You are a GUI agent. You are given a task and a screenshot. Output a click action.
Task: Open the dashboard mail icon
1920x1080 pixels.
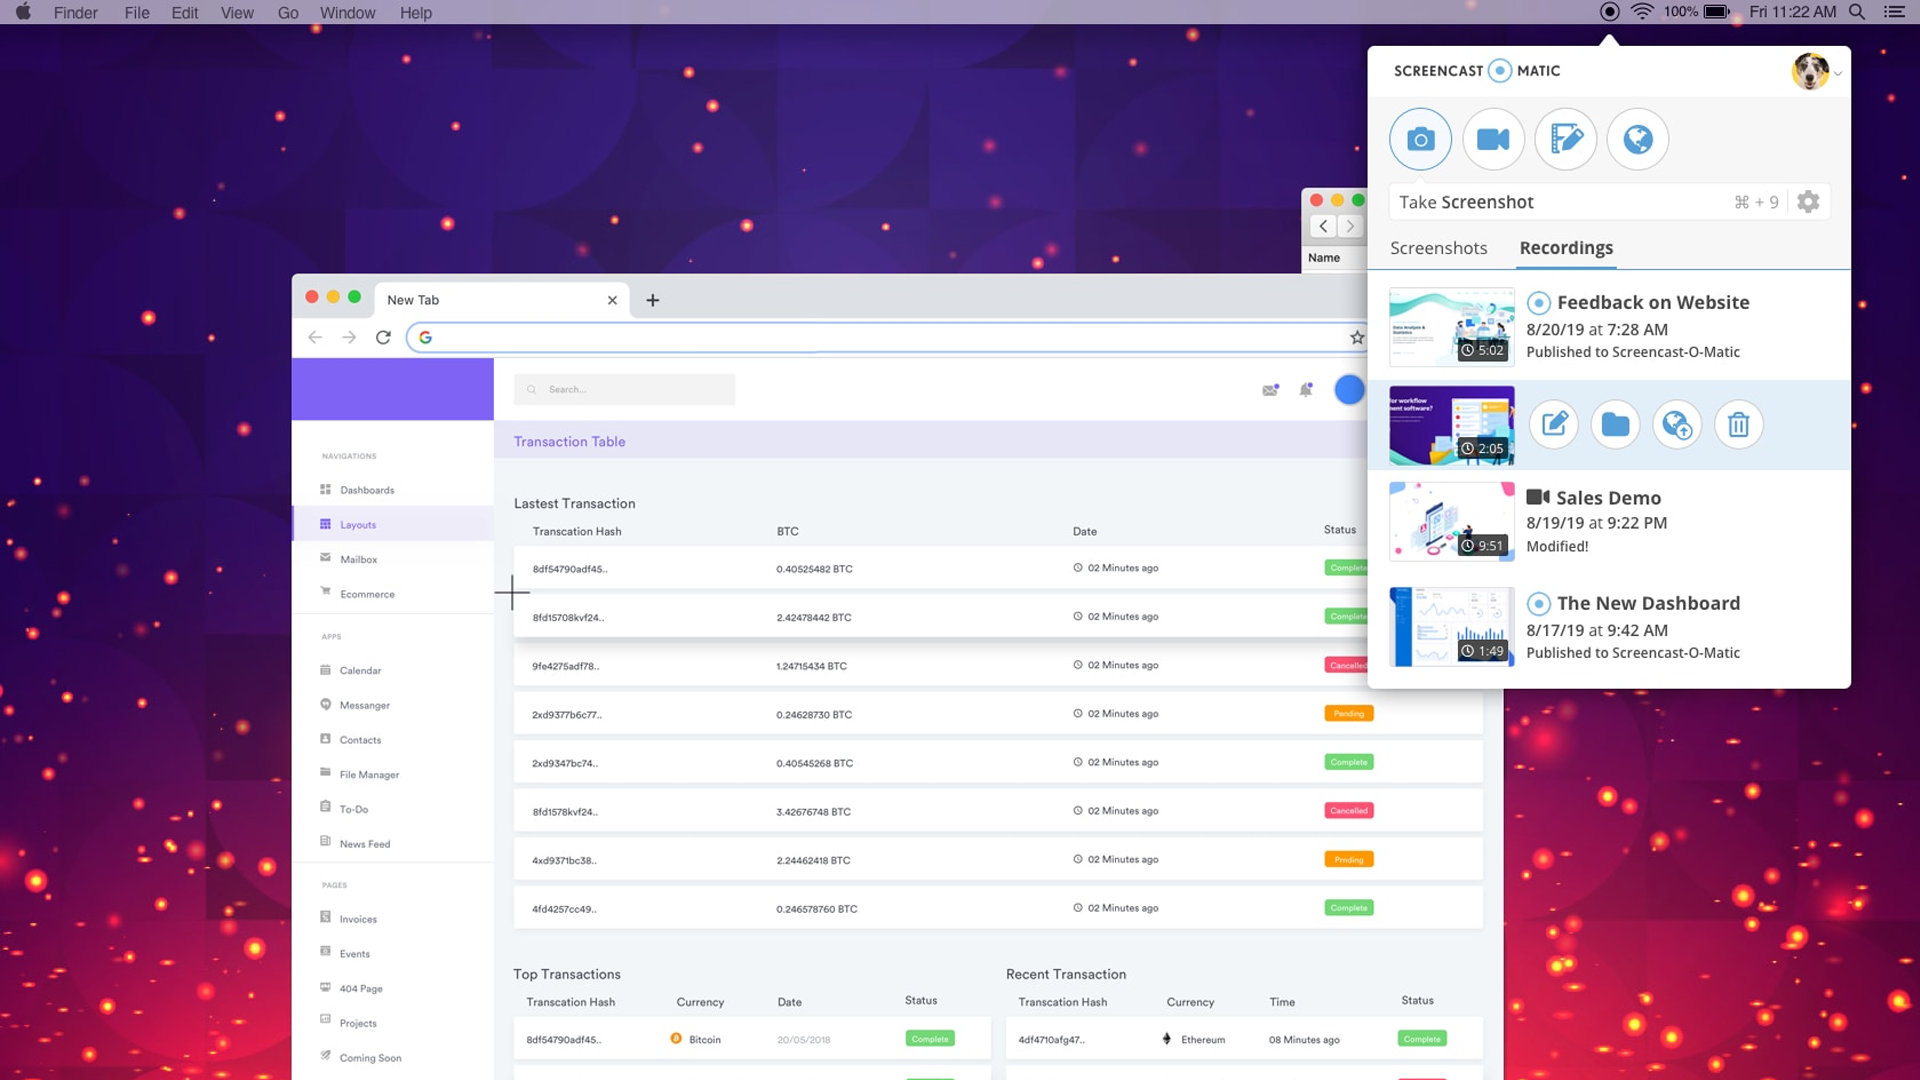point(1270,390)
